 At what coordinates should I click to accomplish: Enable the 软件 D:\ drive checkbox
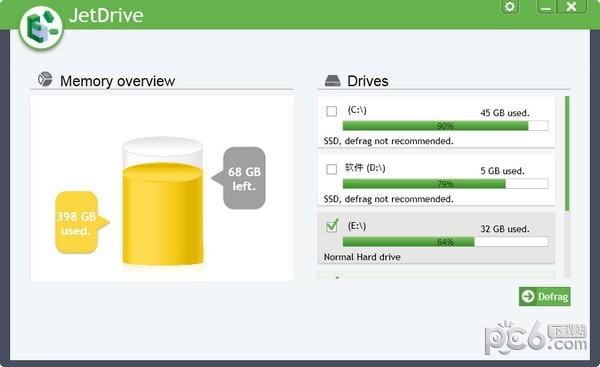tap(331, 169)
